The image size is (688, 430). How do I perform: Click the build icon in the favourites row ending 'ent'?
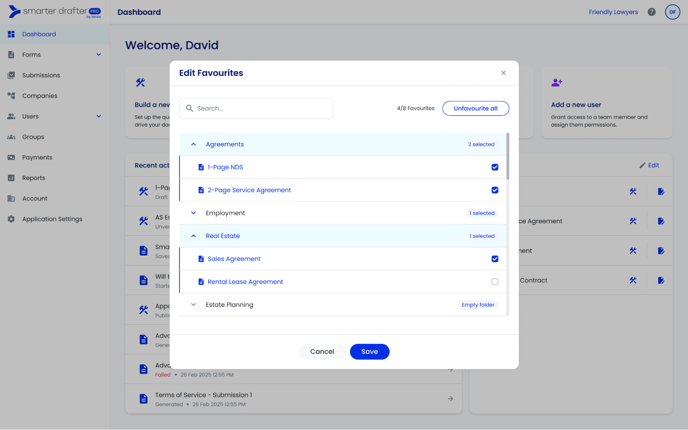[x=633, y=251]
